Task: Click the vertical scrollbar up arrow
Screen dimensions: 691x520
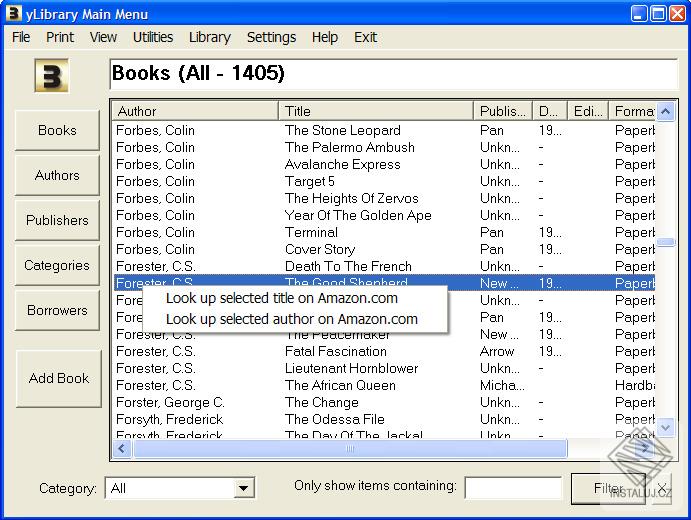Action: pos(665,111)
